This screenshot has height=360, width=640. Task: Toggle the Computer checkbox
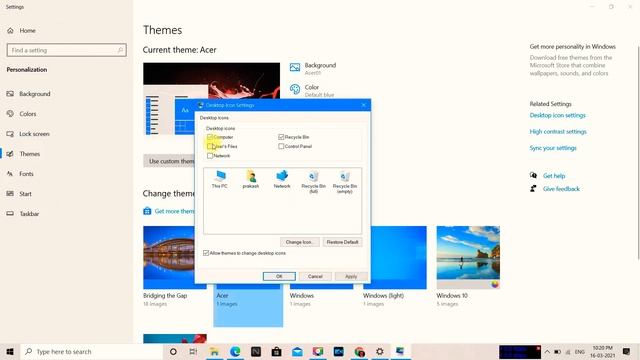pos(210,137)
